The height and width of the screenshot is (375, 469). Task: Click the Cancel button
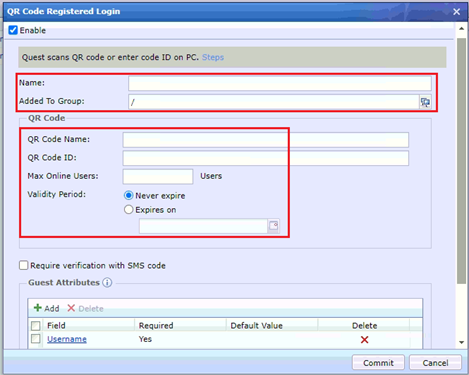(435, 363)
